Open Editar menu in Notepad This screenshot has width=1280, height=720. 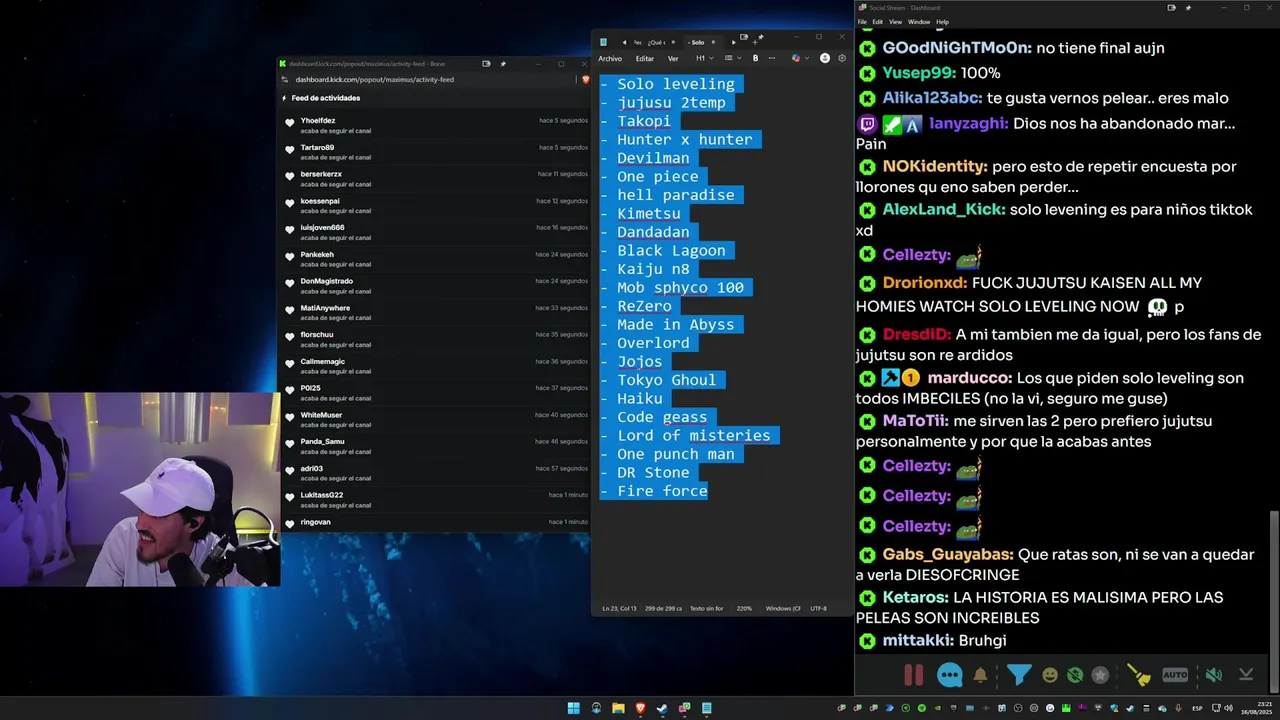click(645, 58)
